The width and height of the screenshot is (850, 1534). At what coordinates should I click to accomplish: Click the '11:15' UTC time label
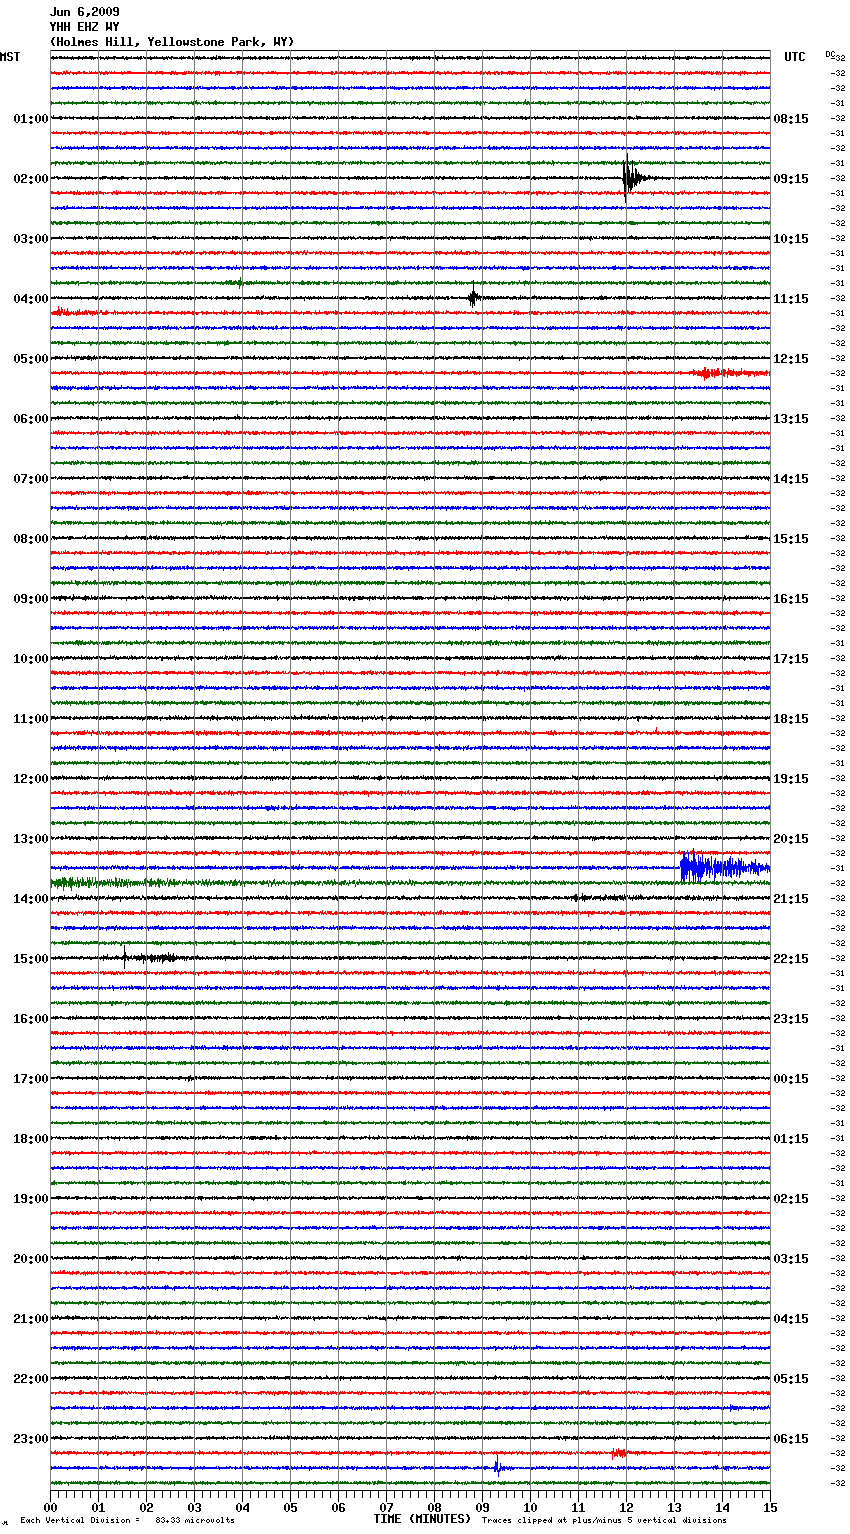pyautogui.click(x=791, y=299)
